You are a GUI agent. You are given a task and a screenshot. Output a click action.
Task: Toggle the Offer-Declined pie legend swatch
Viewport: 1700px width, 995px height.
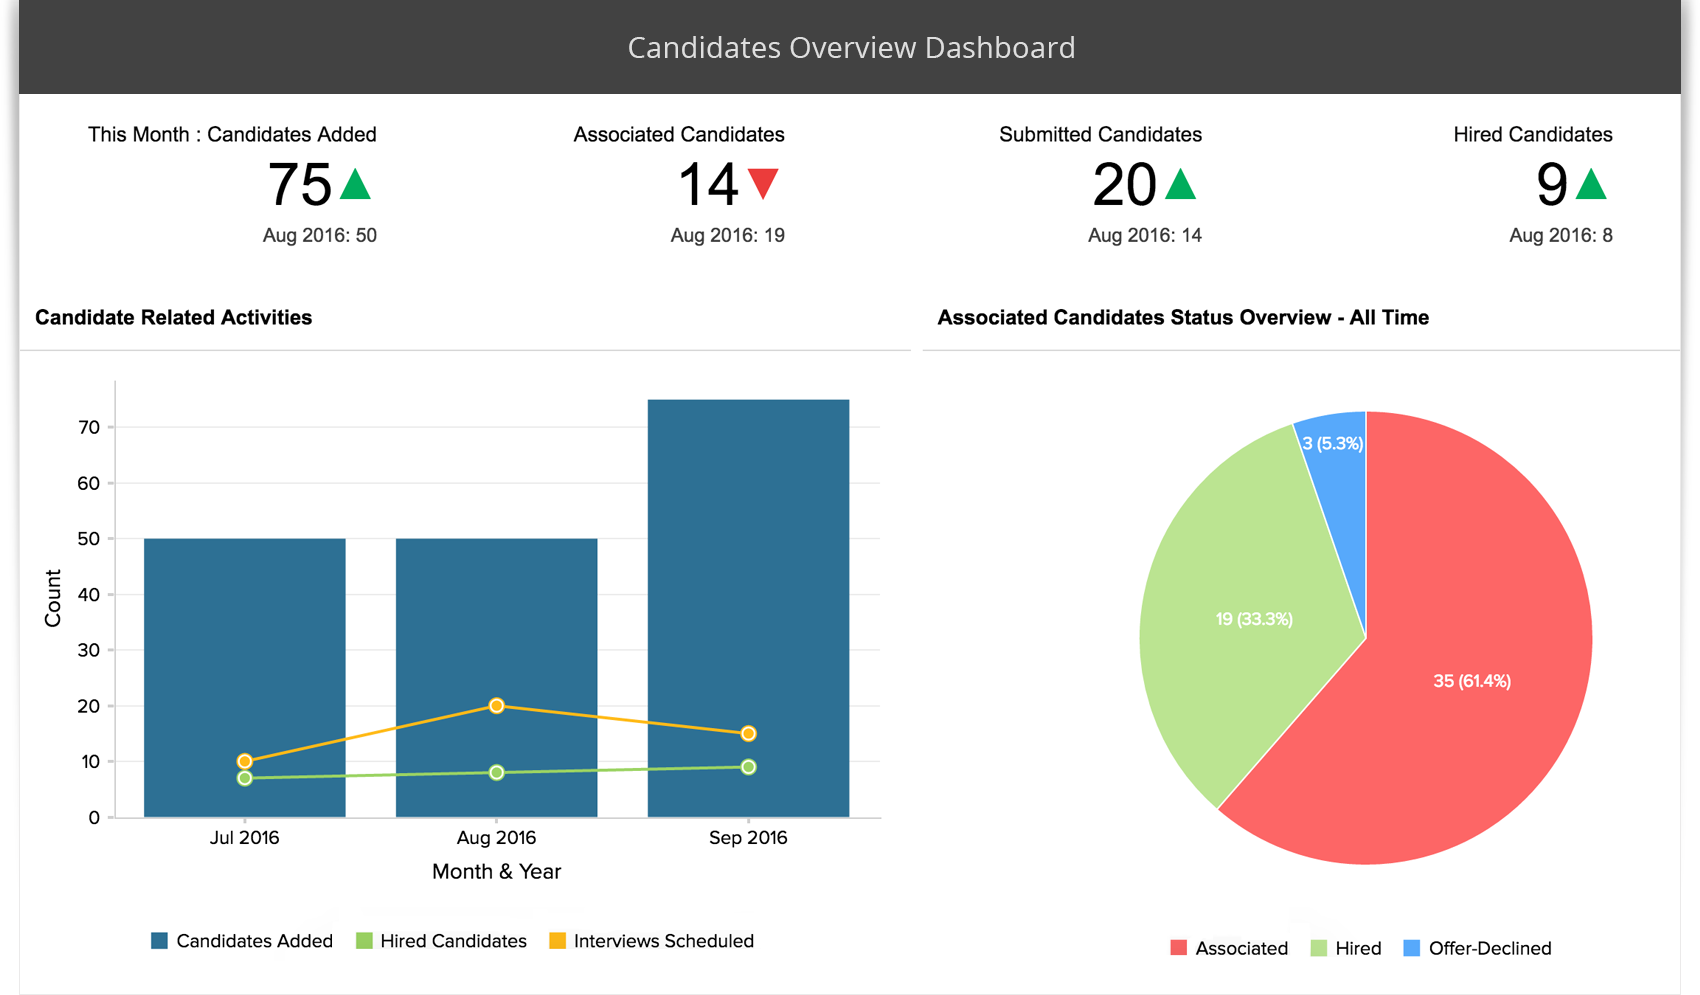click(1412, 948)
